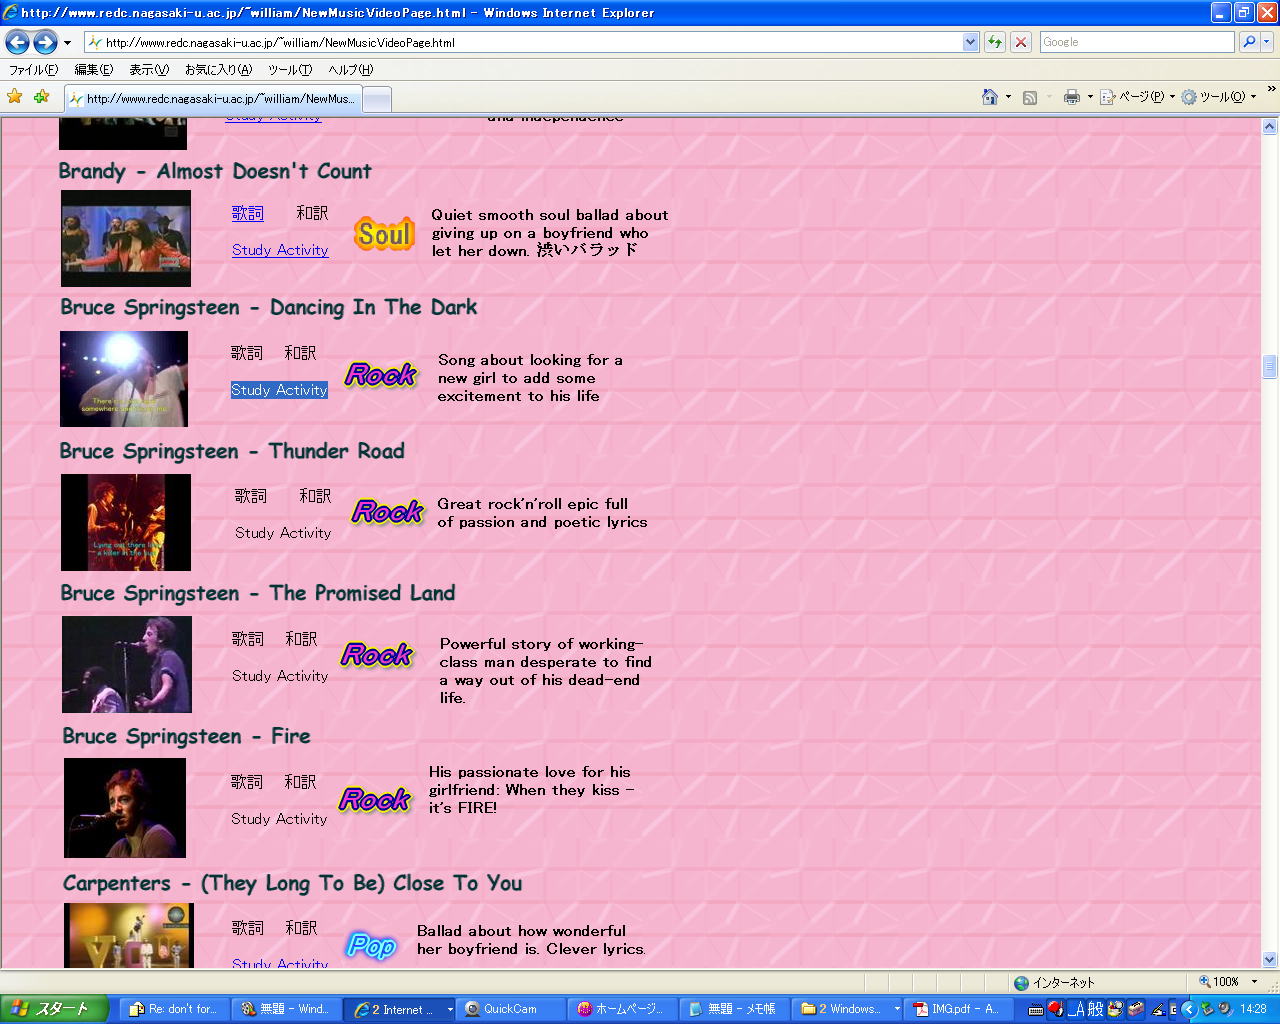Go to Home page icon
The height and width of the screenshot is (1024, 1280).
click(x=990, y=97)
